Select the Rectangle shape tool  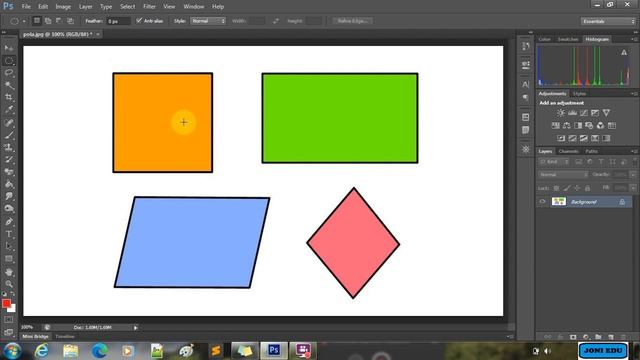click(x=9, y=259)
